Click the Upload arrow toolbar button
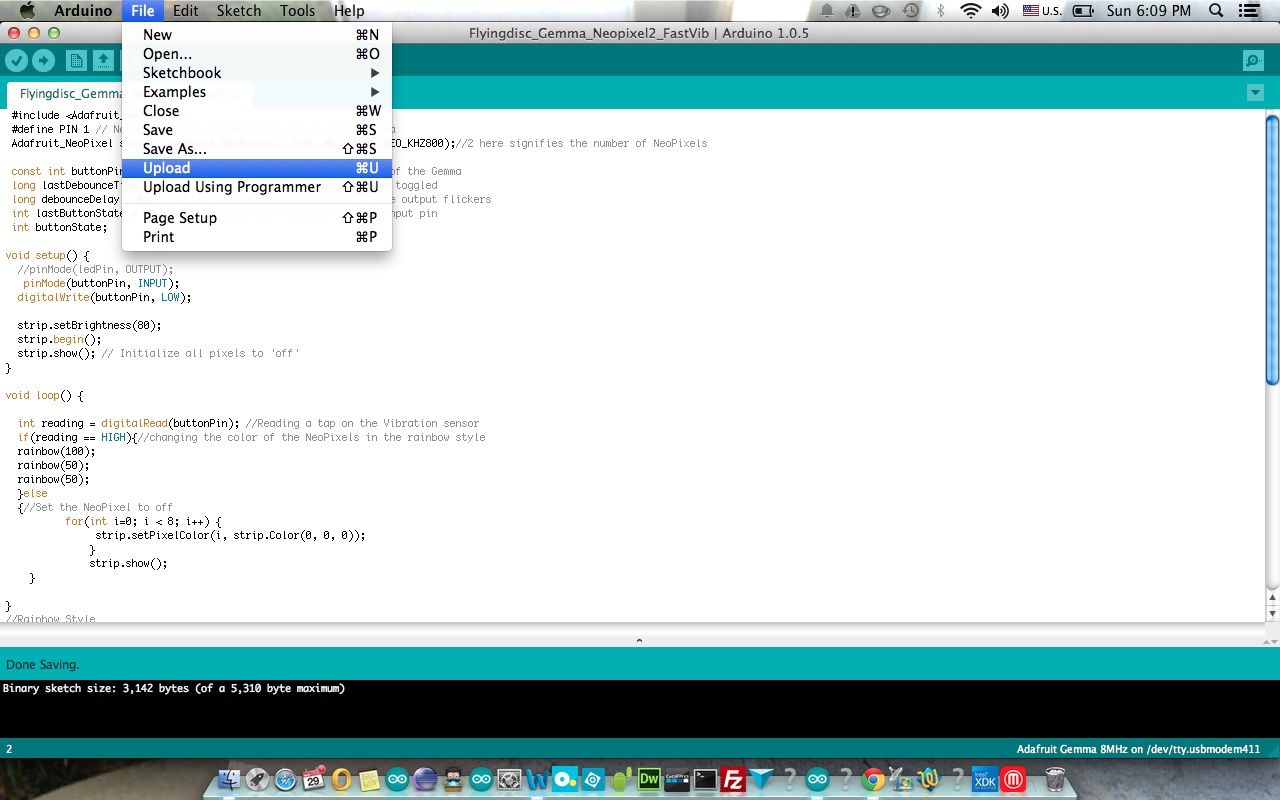 pyautogui.click(x=43, y=61)
